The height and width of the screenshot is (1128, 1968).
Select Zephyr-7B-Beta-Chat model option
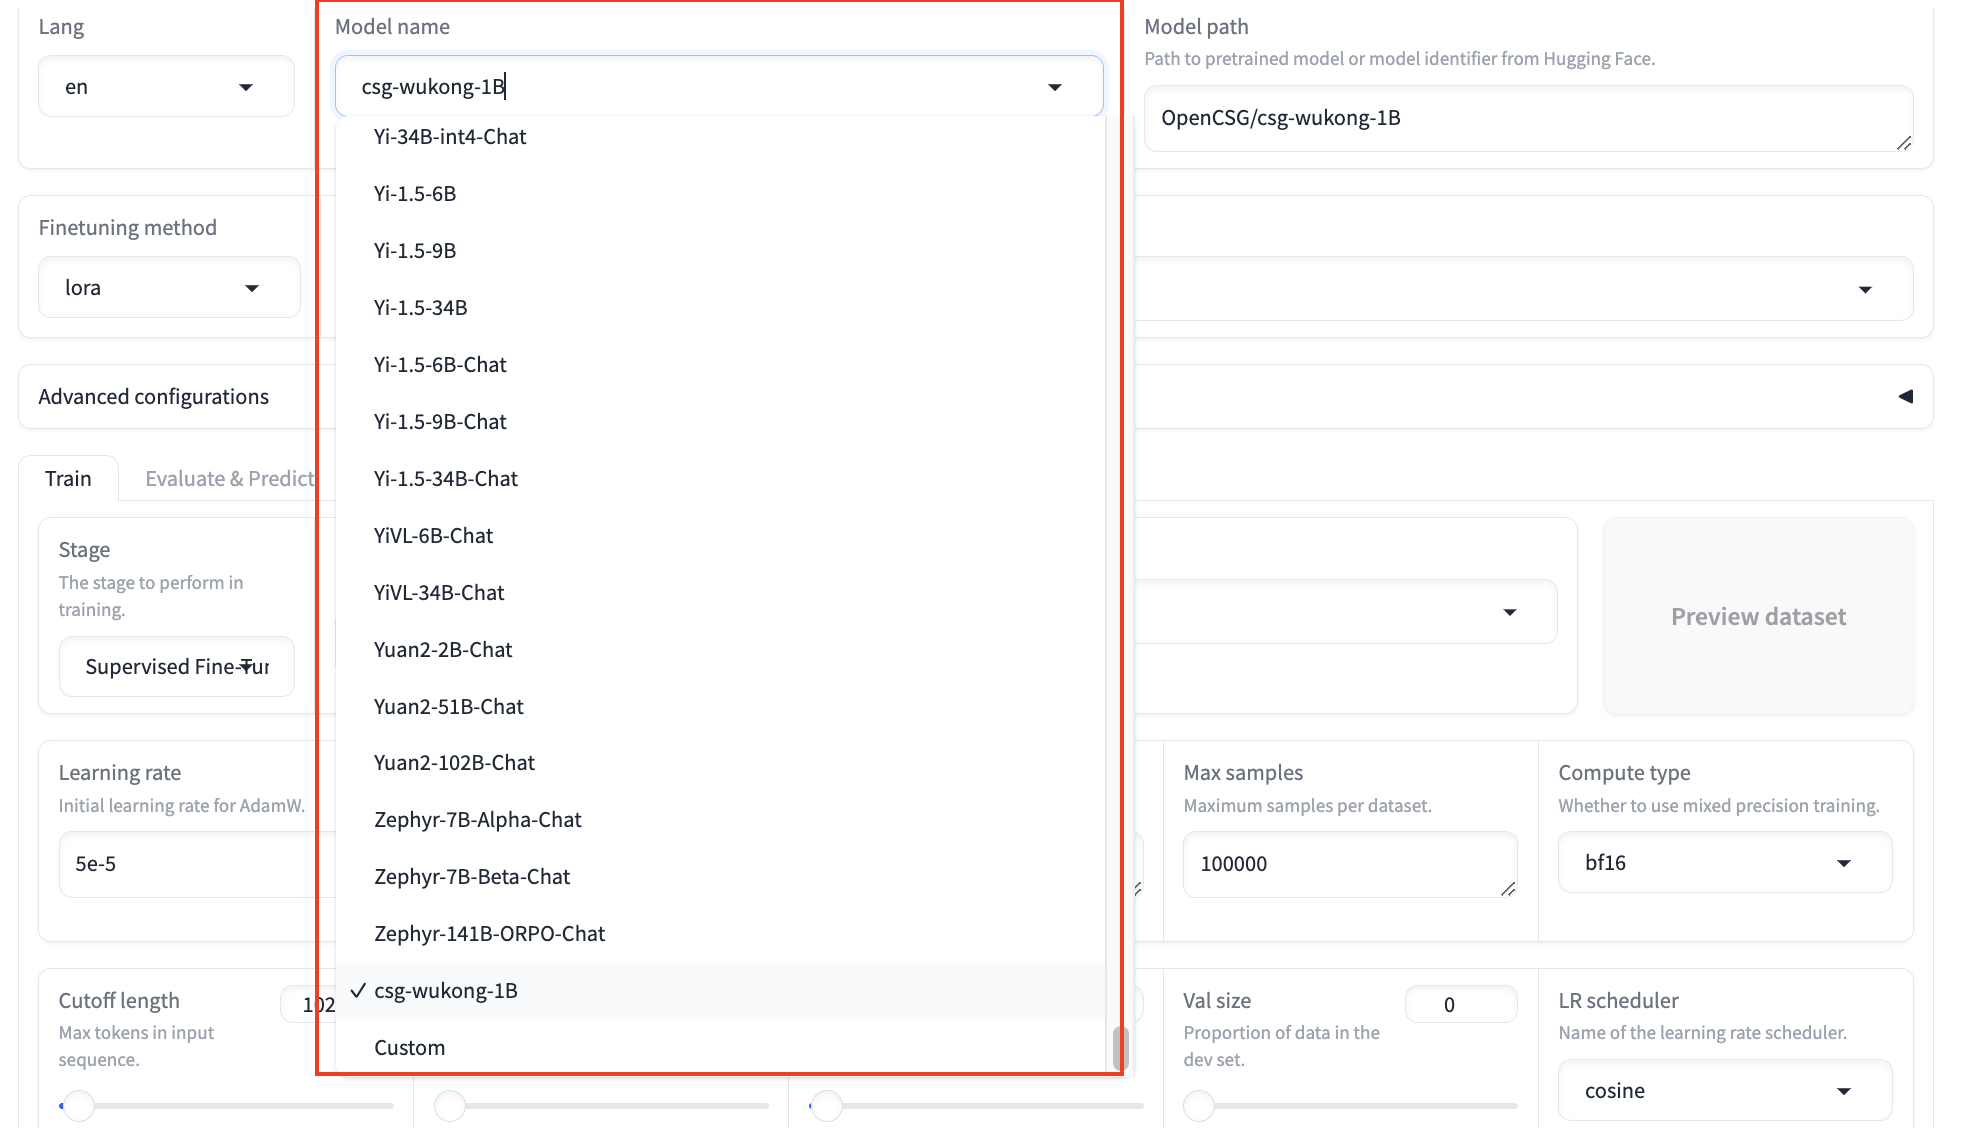[x=471, y=877]
